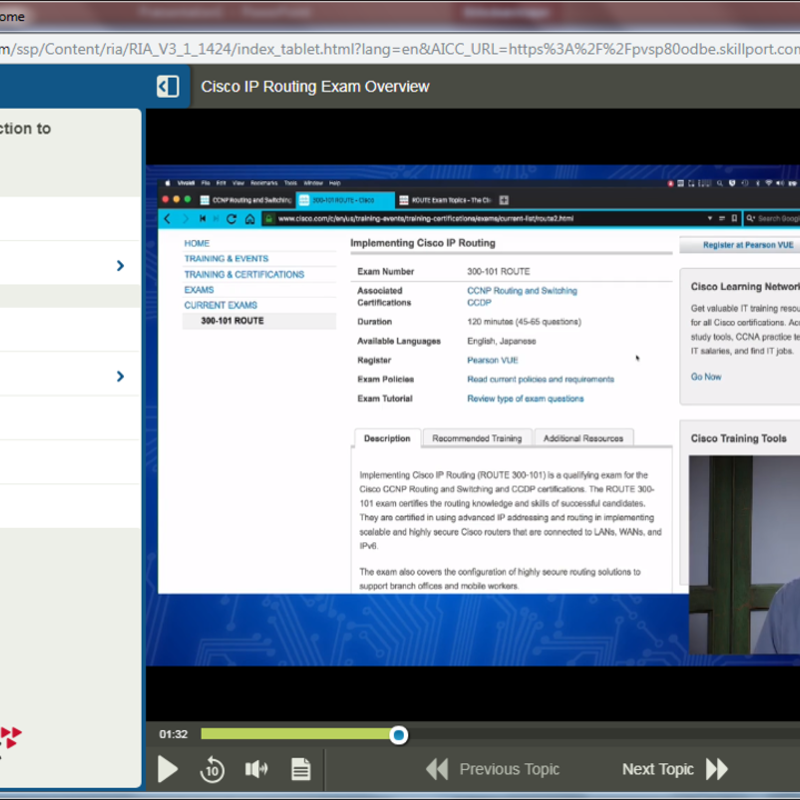Click the video progress slider handle

tap(398, 735)
